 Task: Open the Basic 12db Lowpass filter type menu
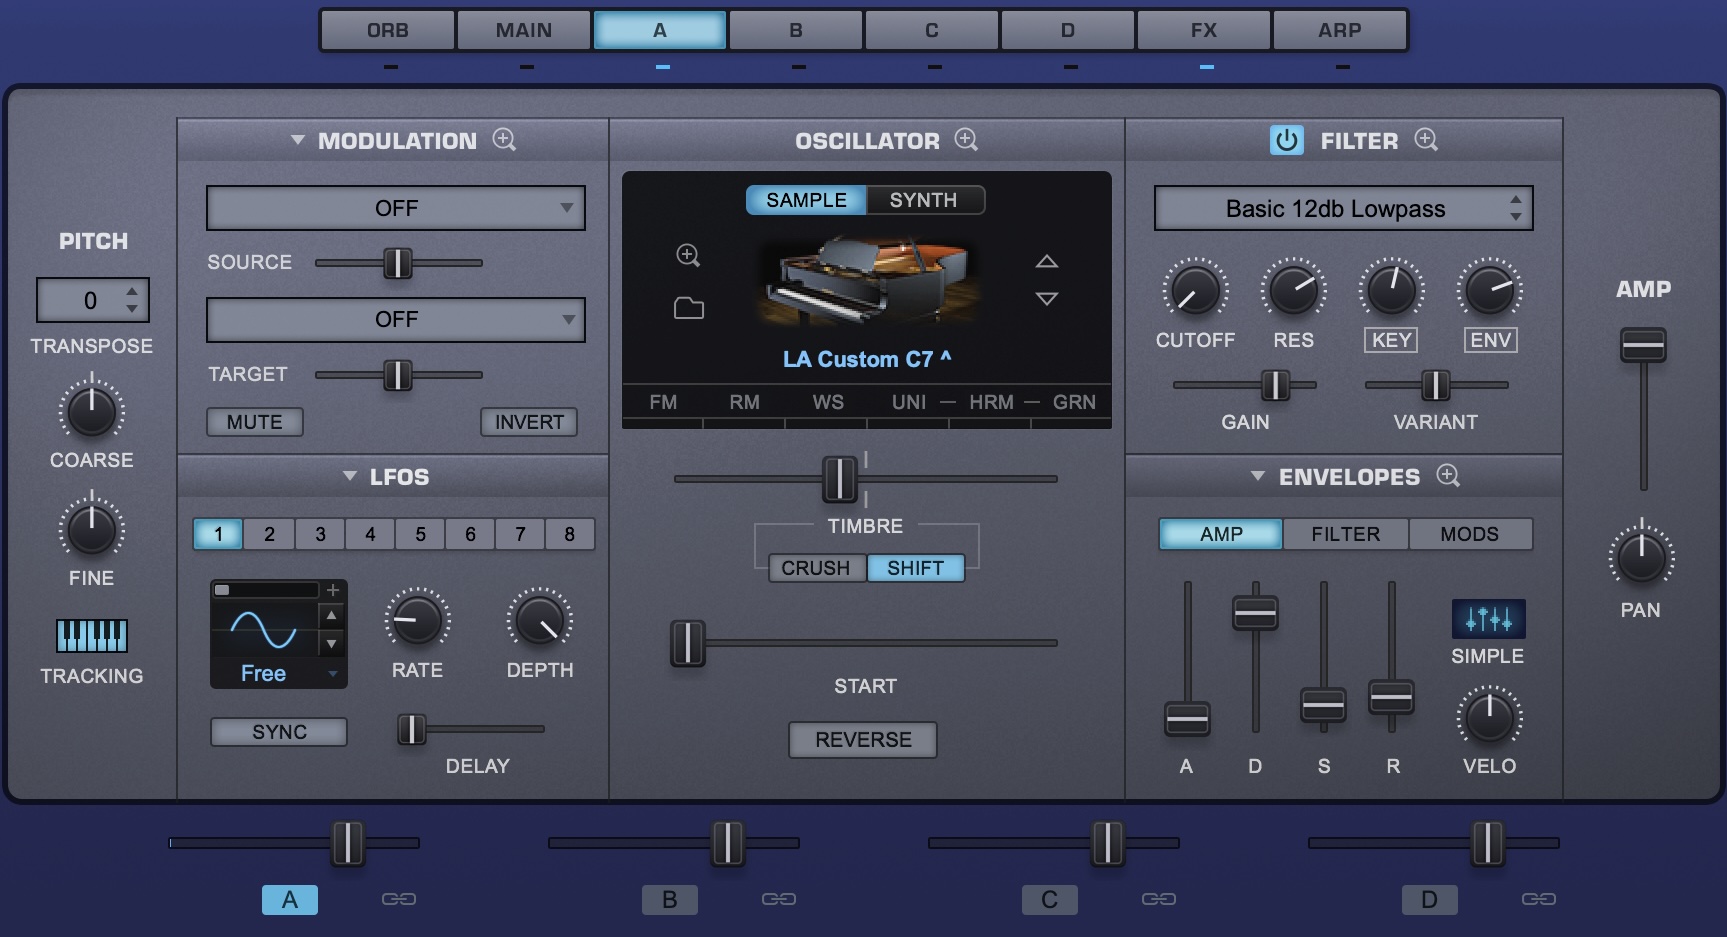(1343, 208)
